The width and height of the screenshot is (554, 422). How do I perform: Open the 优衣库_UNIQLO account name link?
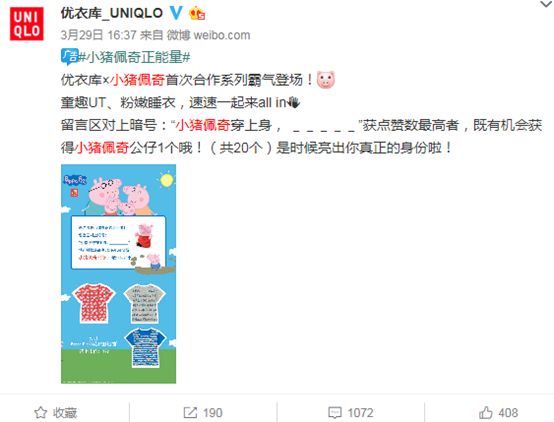point(112,13)
